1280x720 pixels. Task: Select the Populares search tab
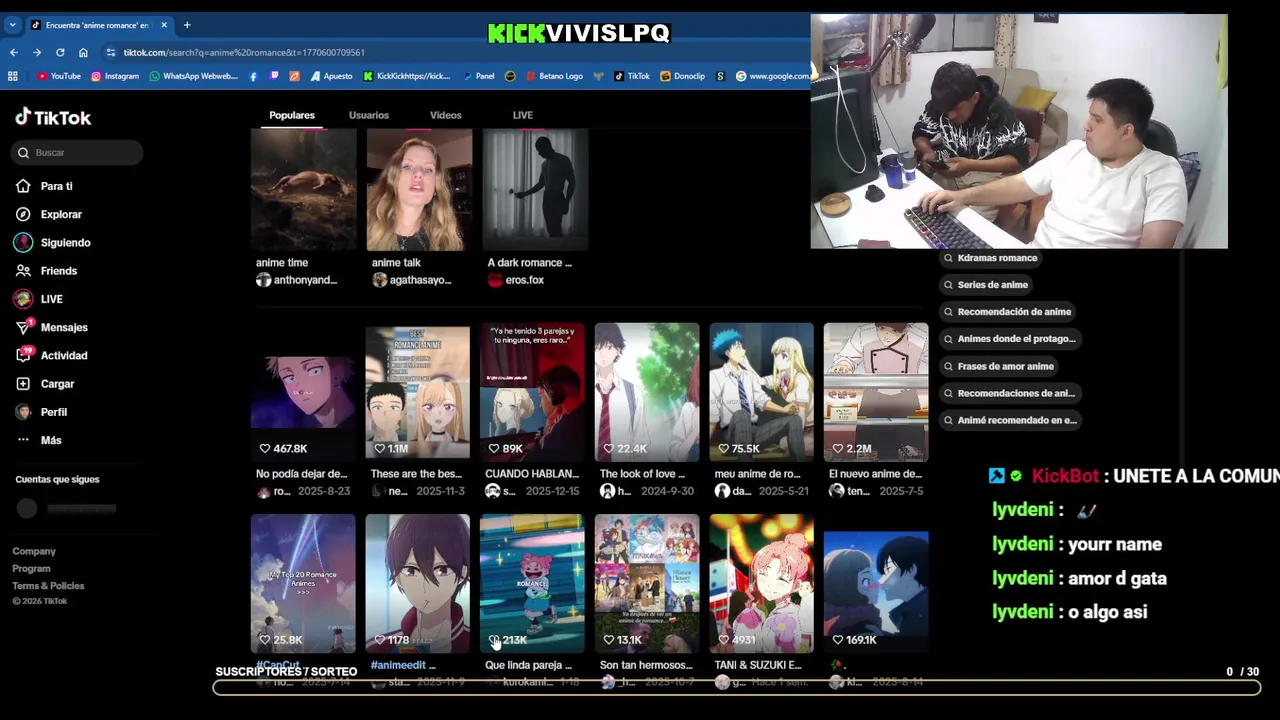pyautogui.click(x=292, y=115)
